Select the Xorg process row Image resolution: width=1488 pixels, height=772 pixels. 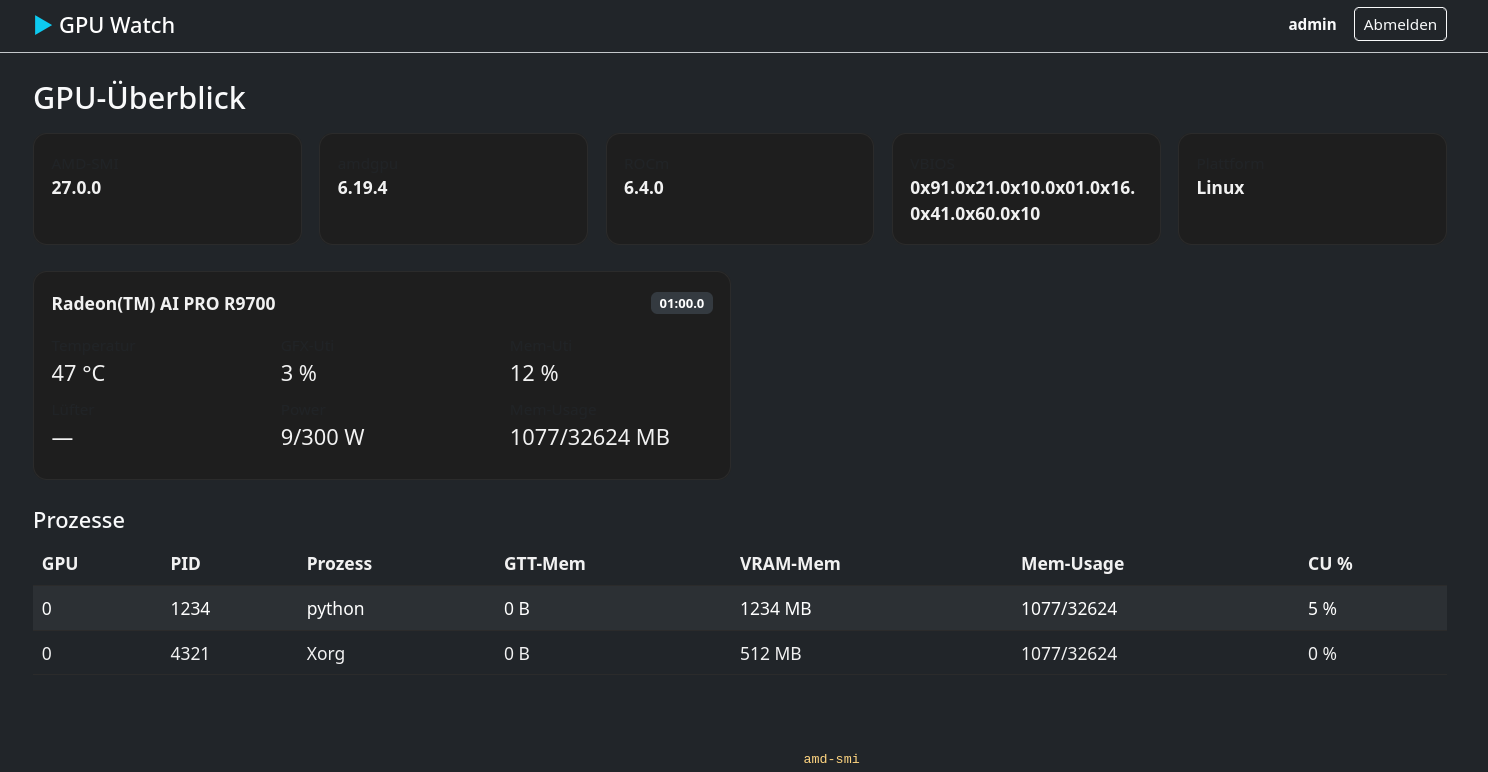tap(740, 653)
